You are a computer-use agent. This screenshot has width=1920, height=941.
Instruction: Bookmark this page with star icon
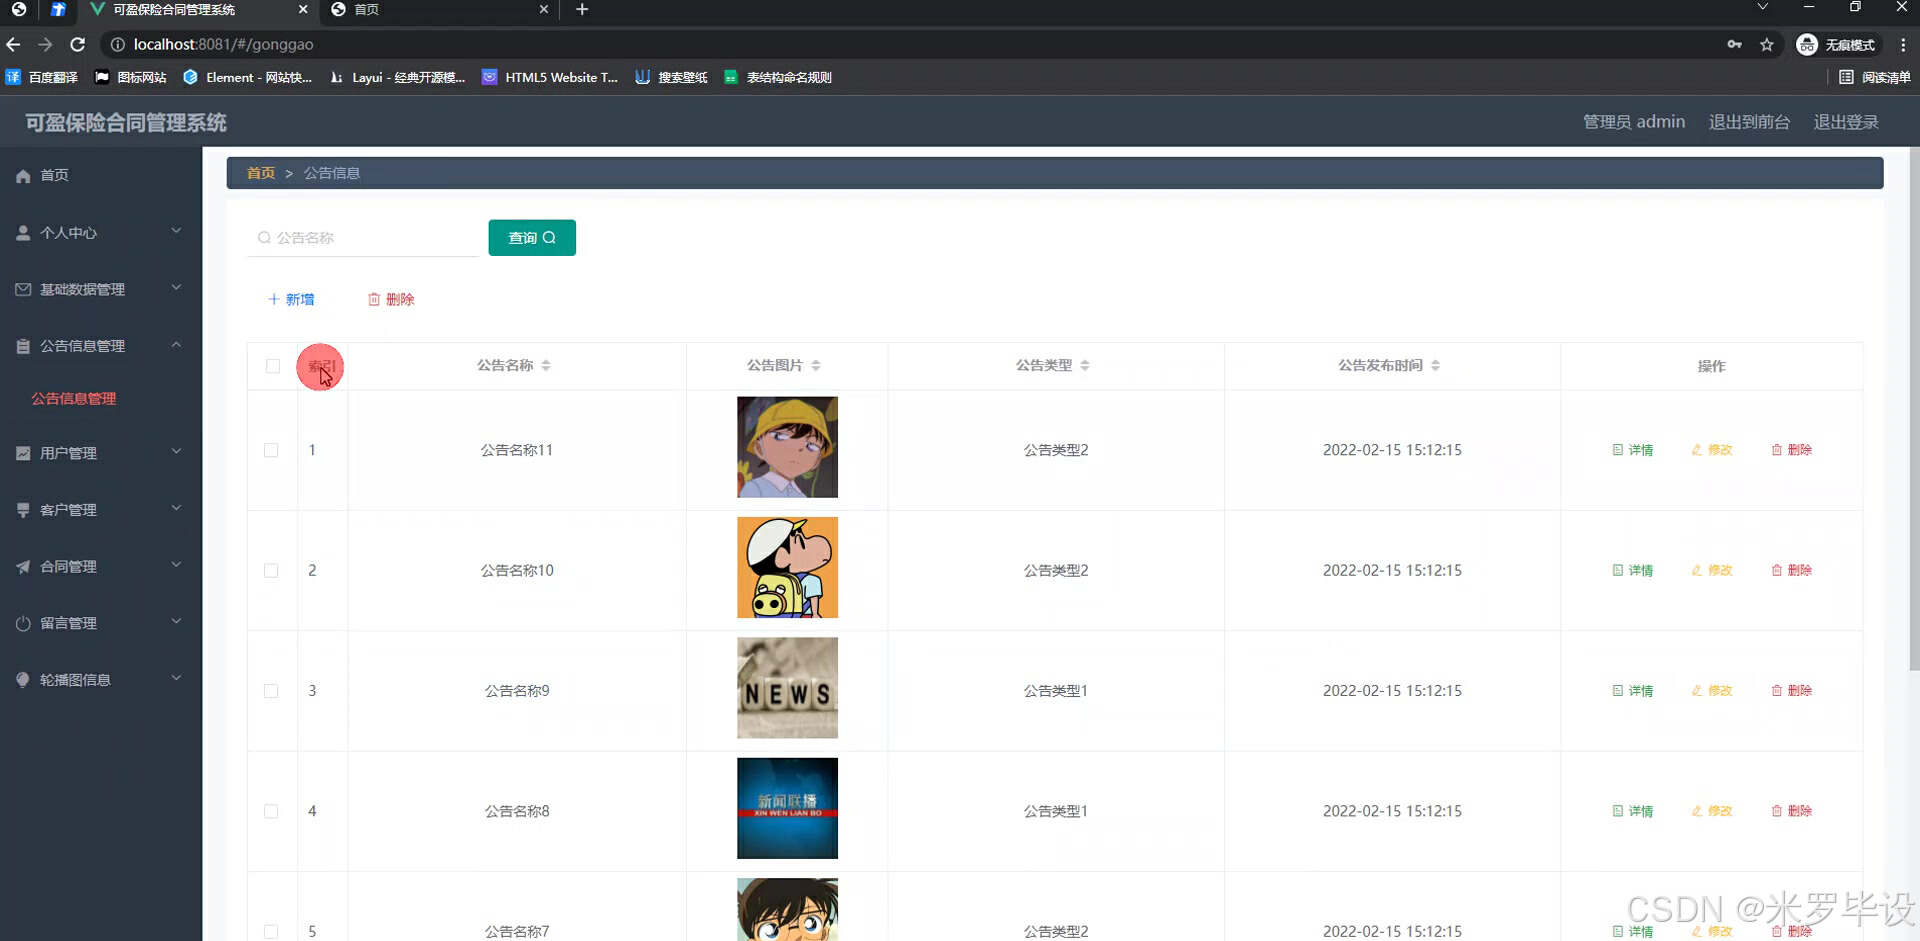coord(1767,44)
